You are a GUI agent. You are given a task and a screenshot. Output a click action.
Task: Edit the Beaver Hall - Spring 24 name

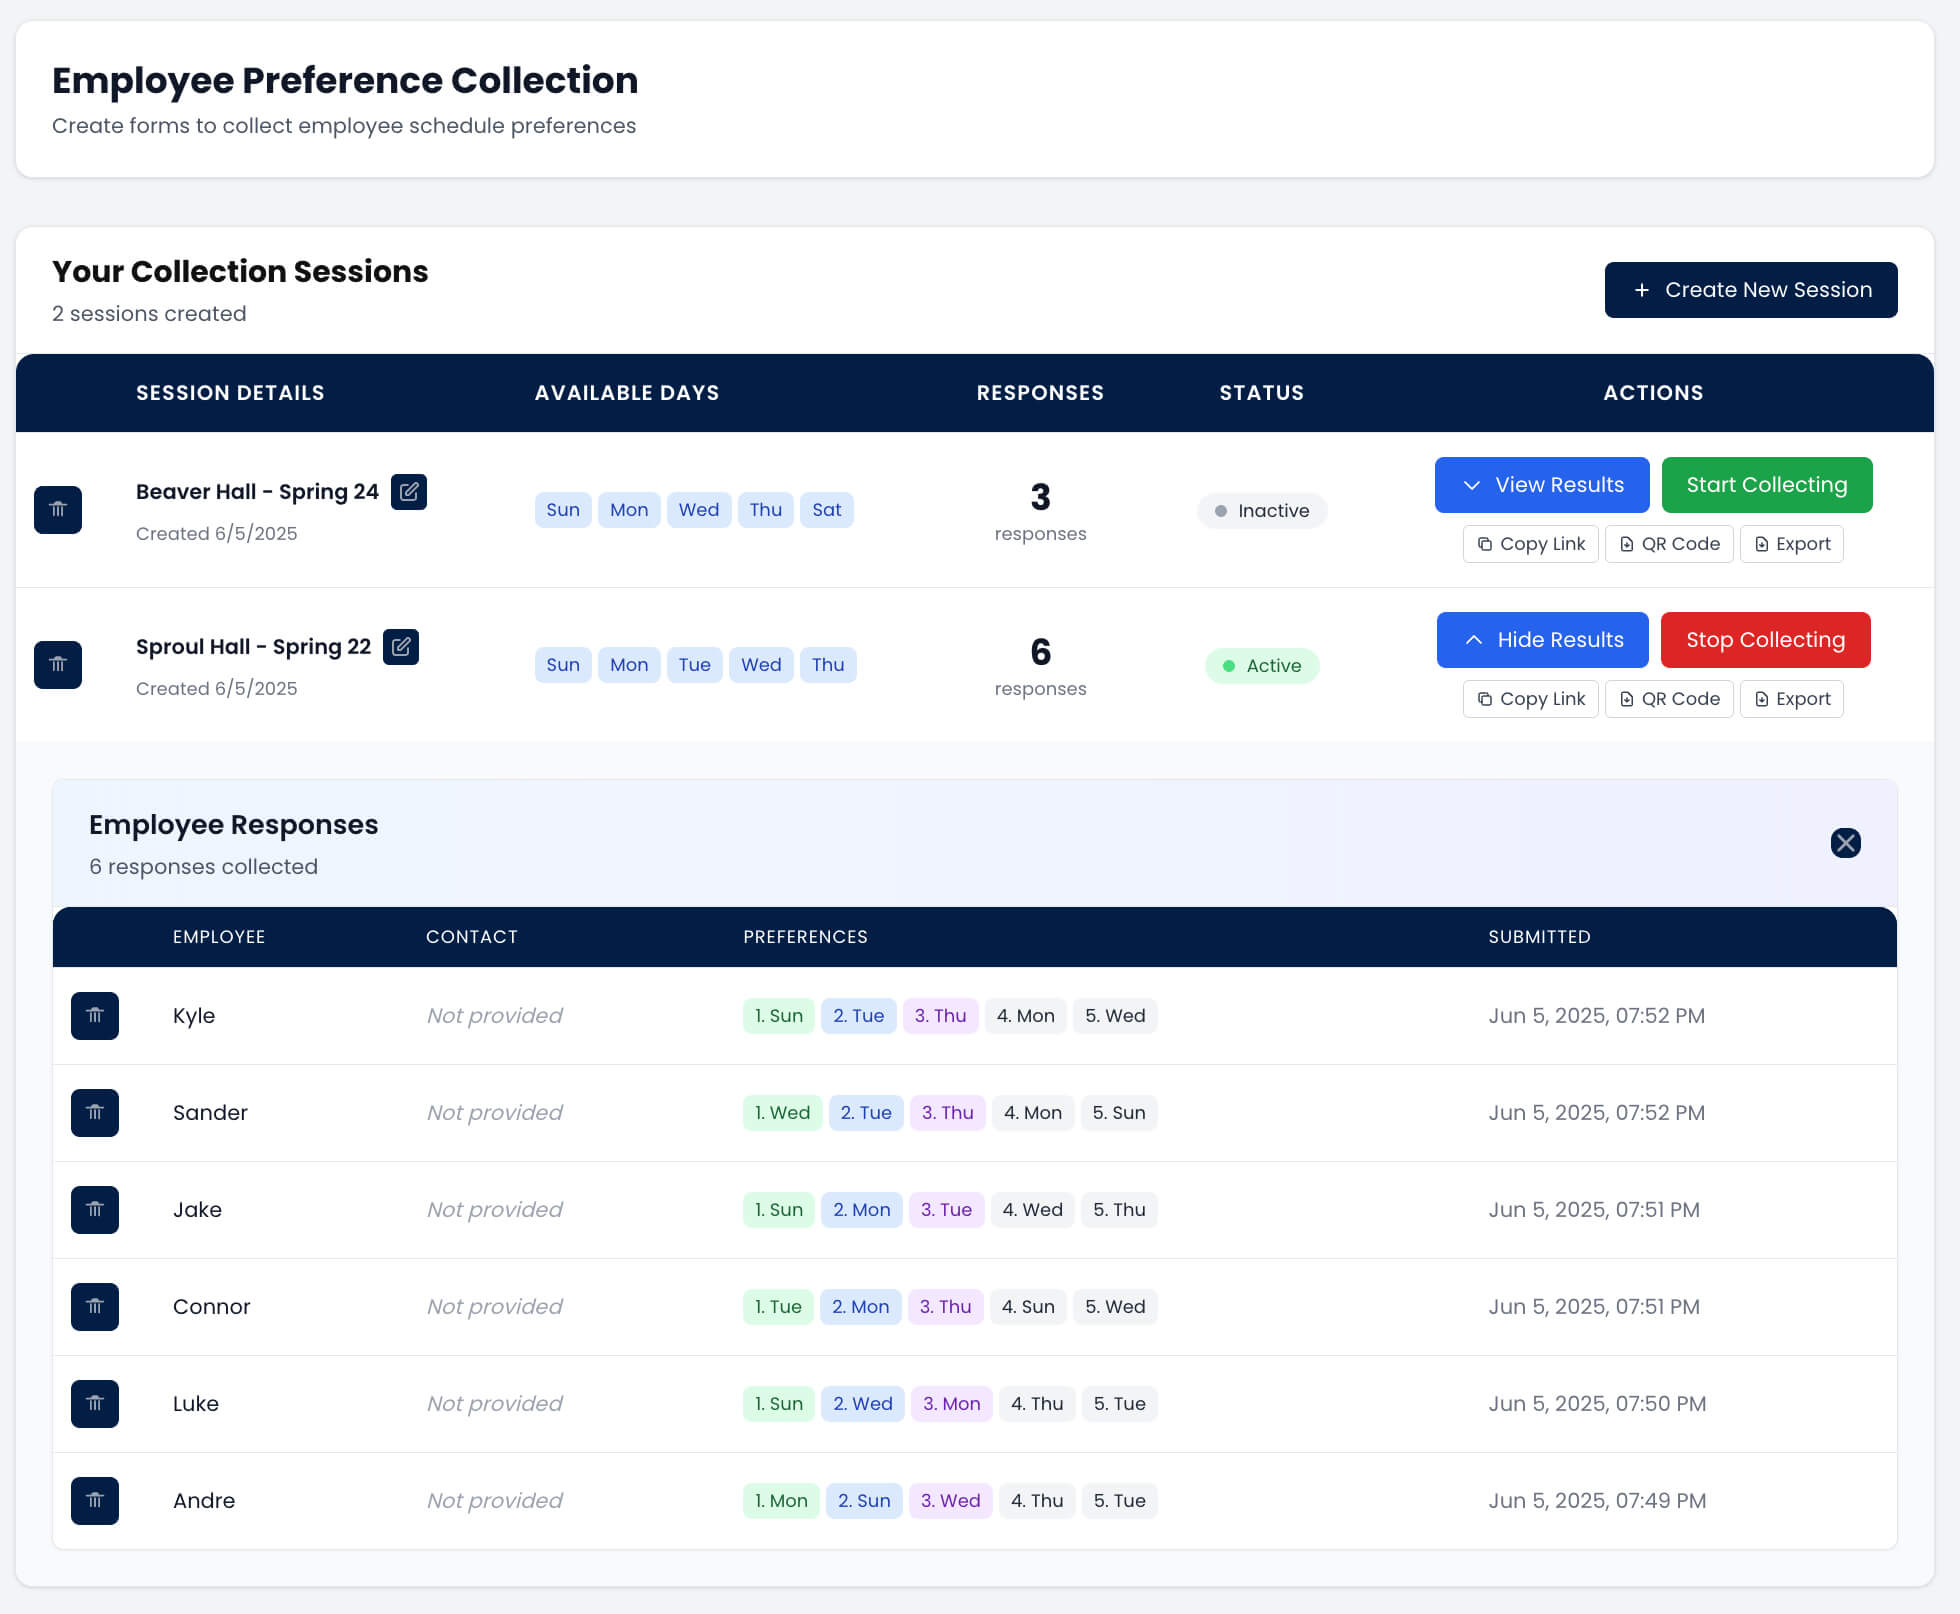click(x=409, y=492)
